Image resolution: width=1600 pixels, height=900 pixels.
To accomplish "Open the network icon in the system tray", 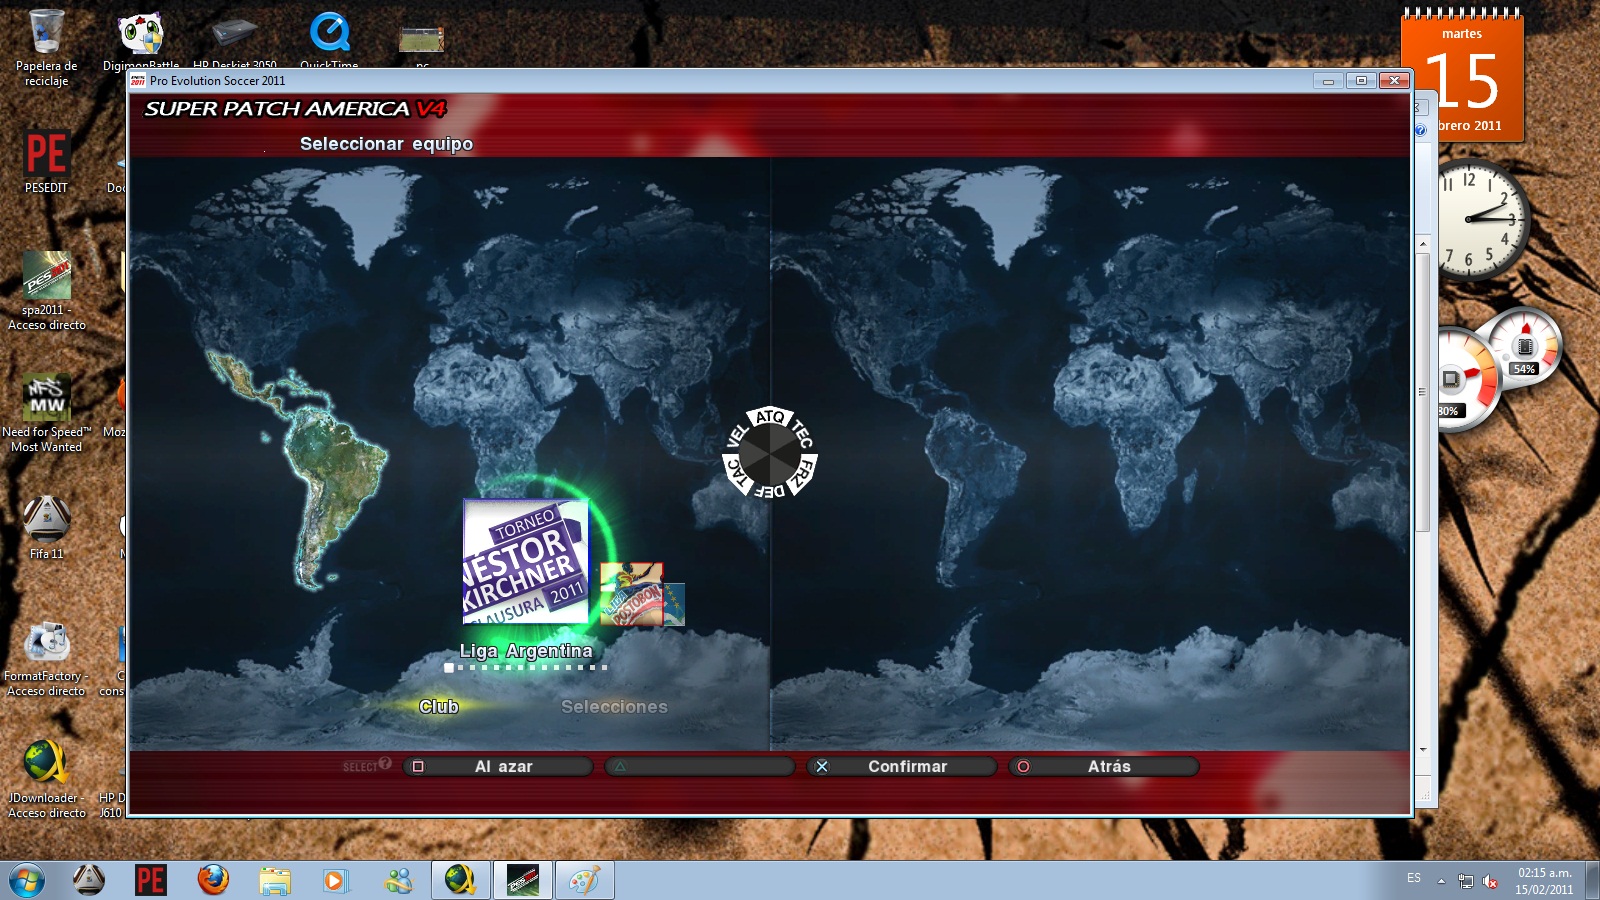I will point(1466,881).
